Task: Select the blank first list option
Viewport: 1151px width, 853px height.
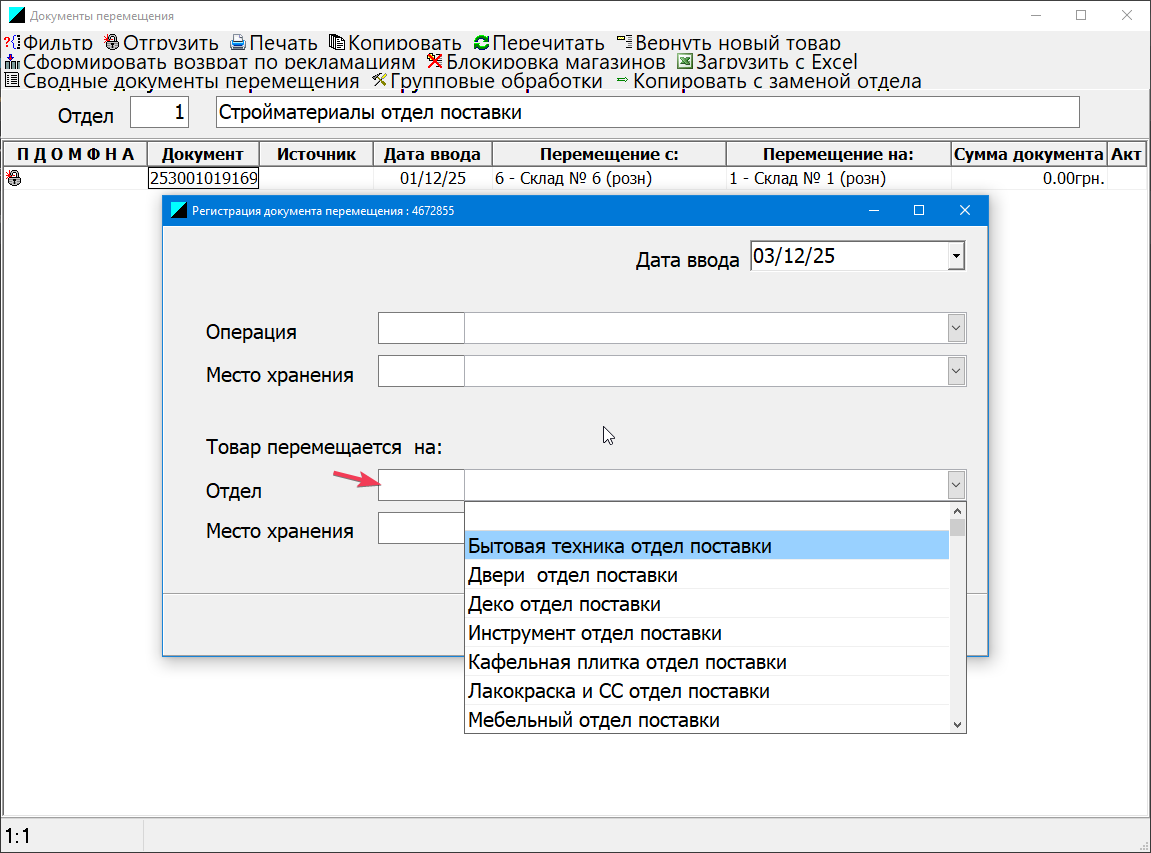Action: [x=707, y=517]
